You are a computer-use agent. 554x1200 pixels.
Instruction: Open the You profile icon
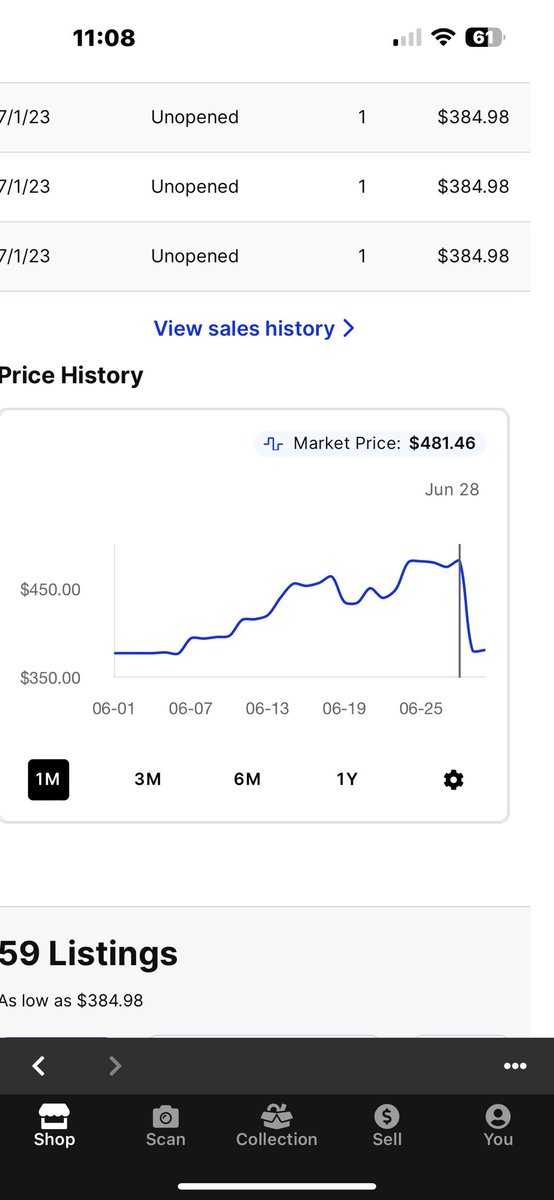click(498, 1116)
